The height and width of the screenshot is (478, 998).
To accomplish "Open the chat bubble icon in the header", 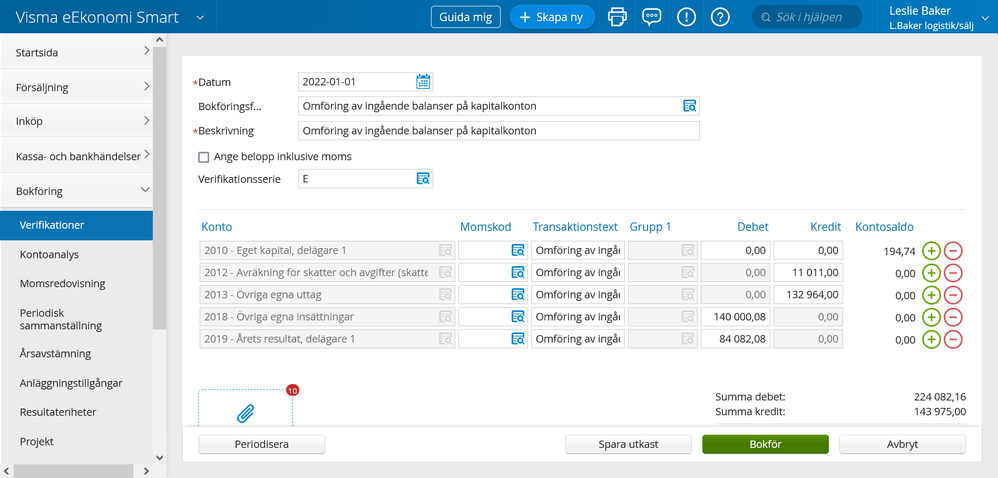I will point(651,17).
